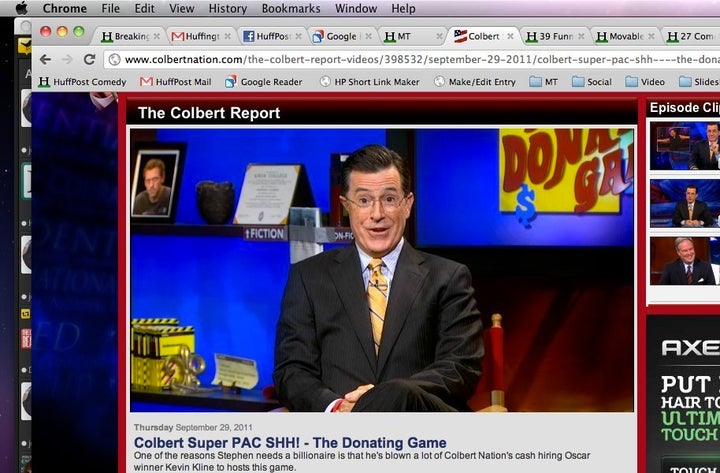Open the View menu
720x473 pixels.
(x=181, y=8)
